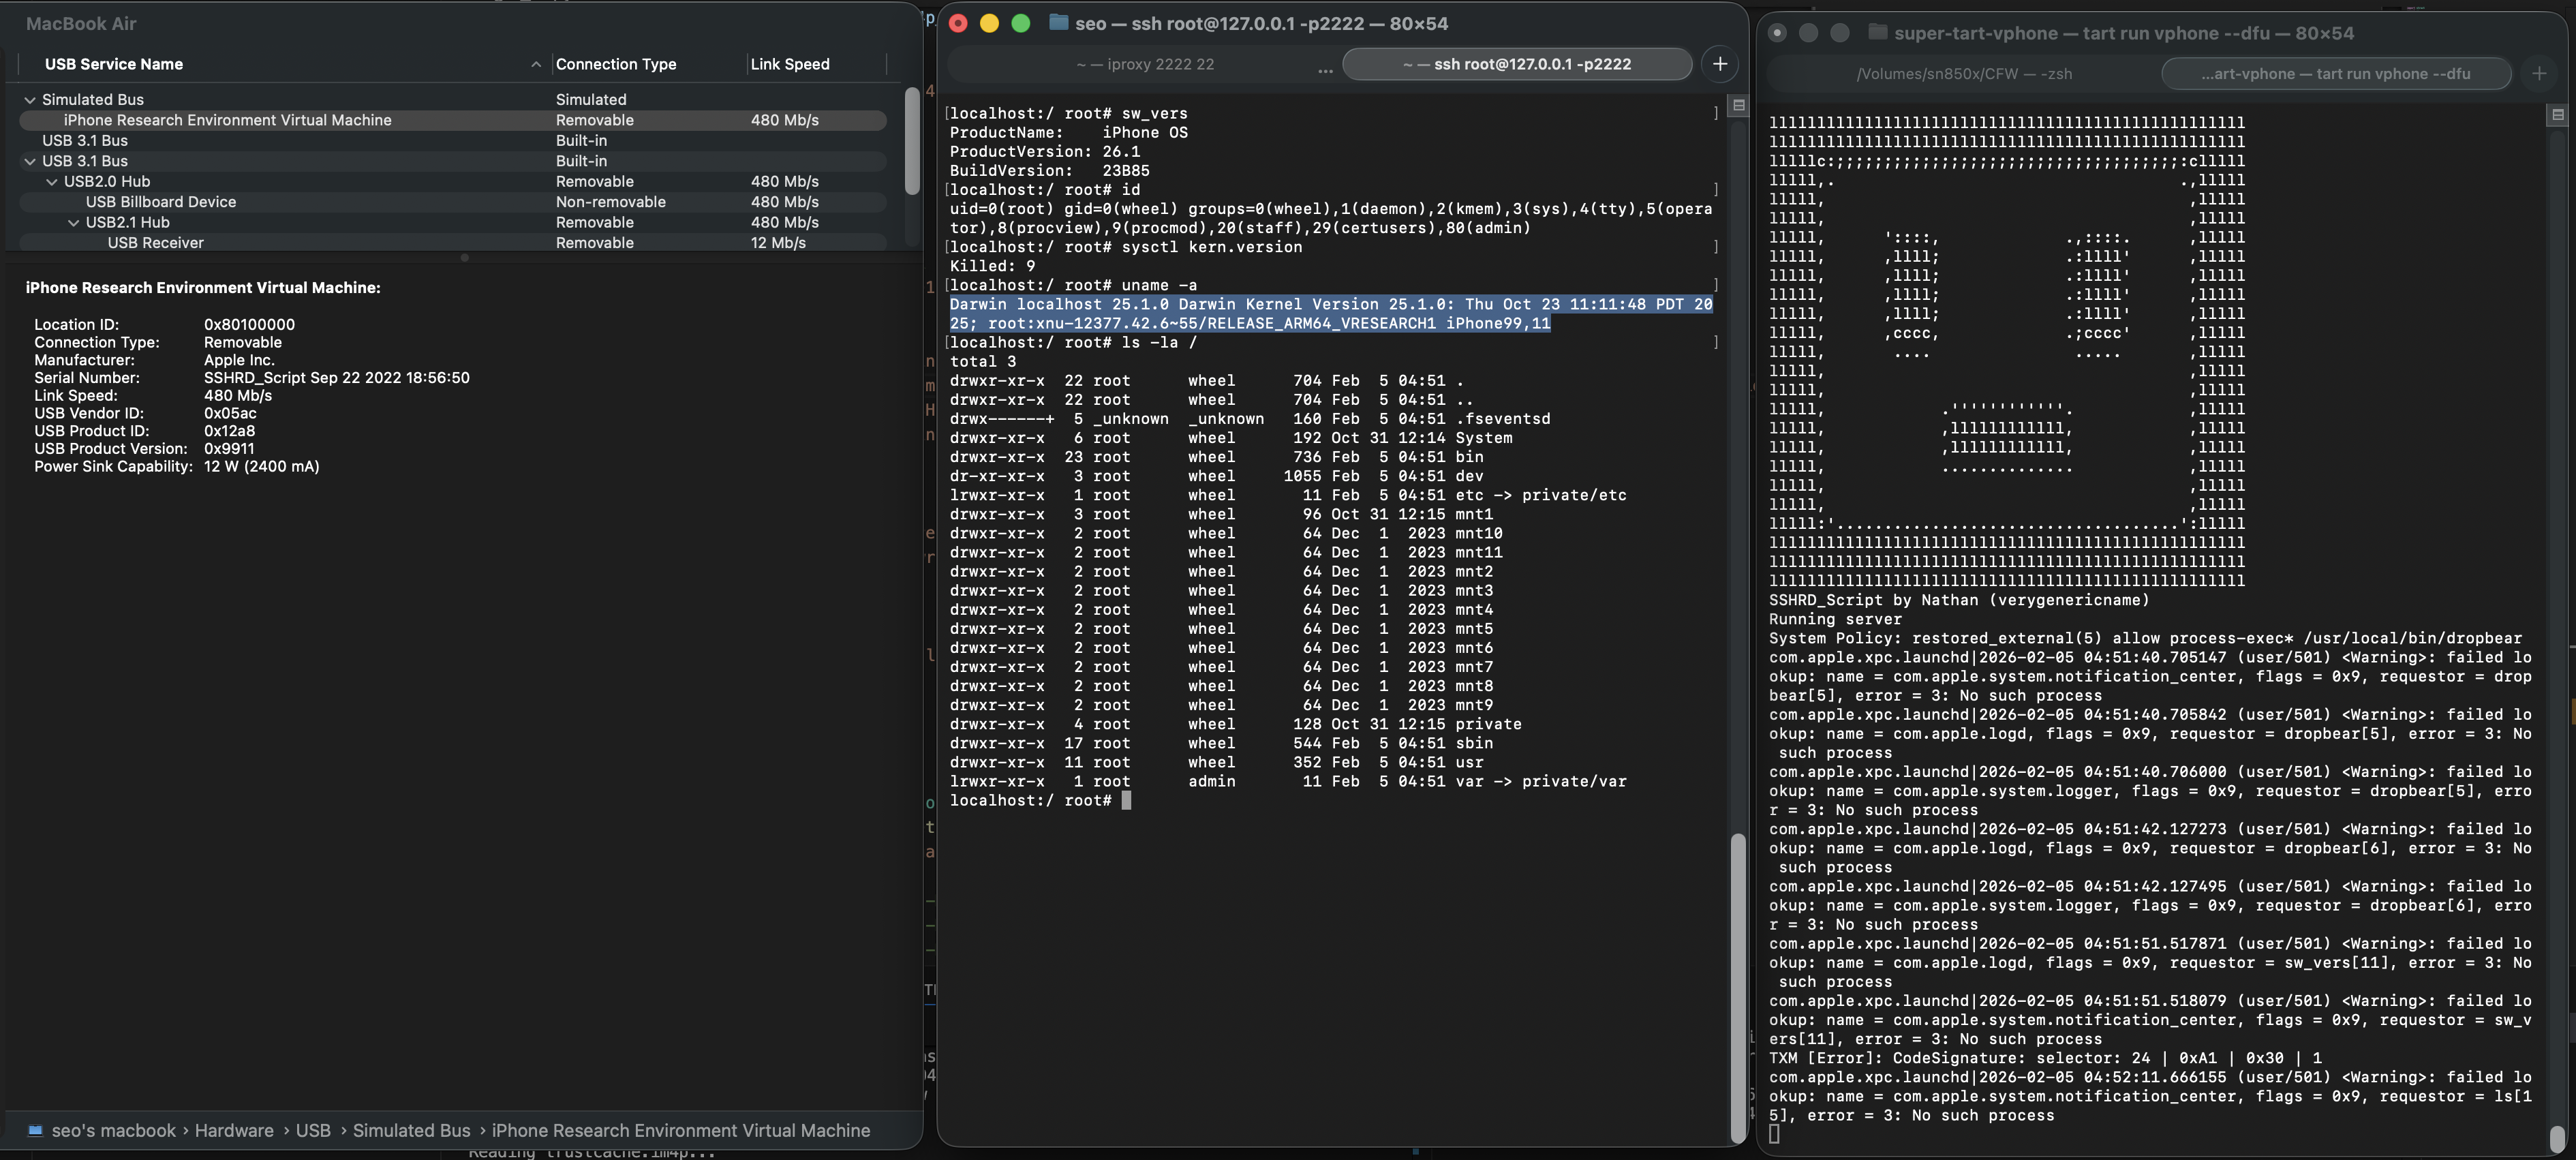Collapse the Simulated Bus tree row
2576x1160 pixels.
[30, 100]
